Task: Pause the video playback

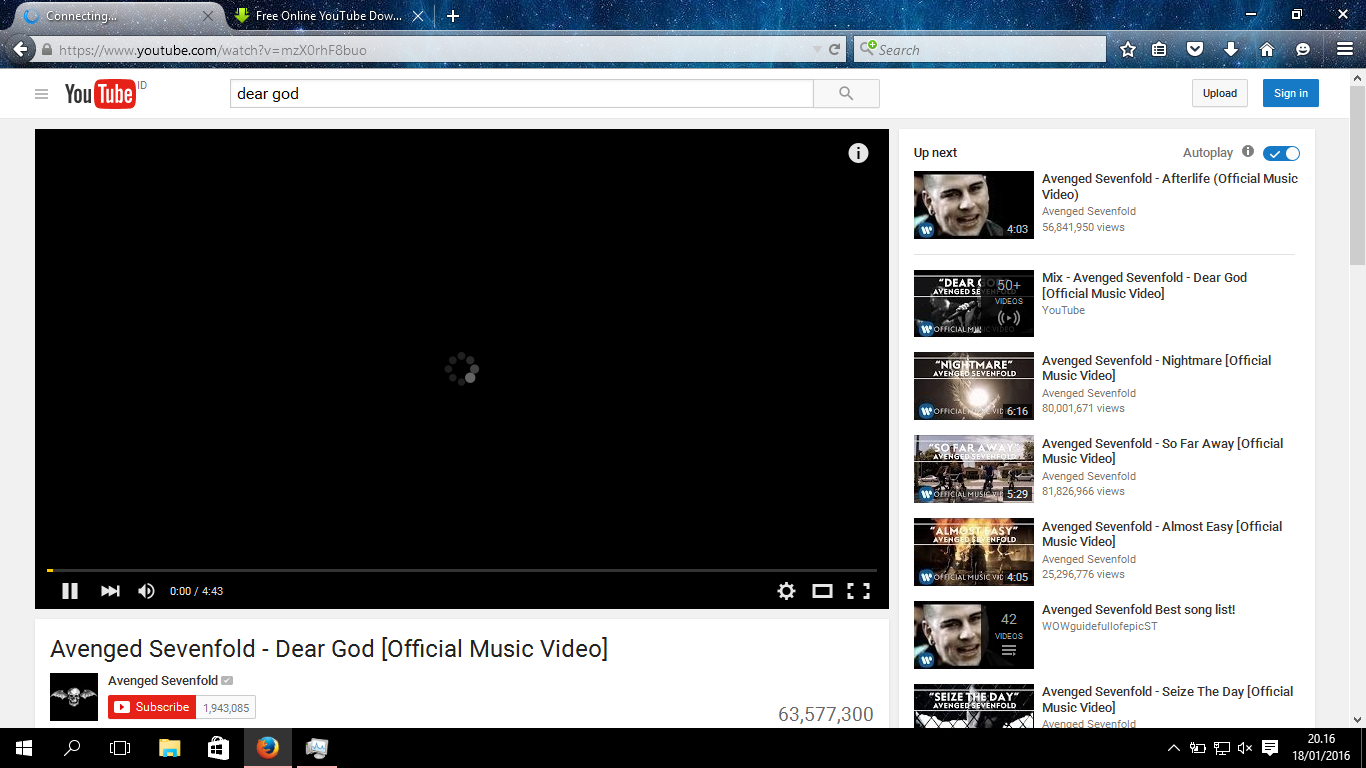Action: [70, 591]
